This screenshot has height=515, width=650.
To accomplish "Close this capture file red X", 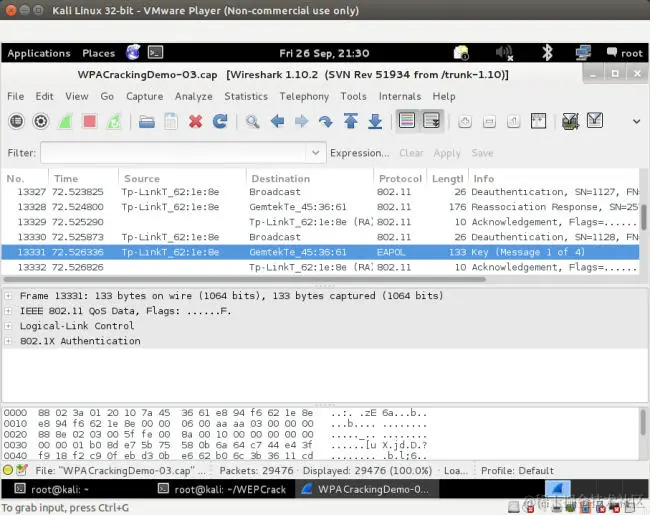I will pos(195,121).
